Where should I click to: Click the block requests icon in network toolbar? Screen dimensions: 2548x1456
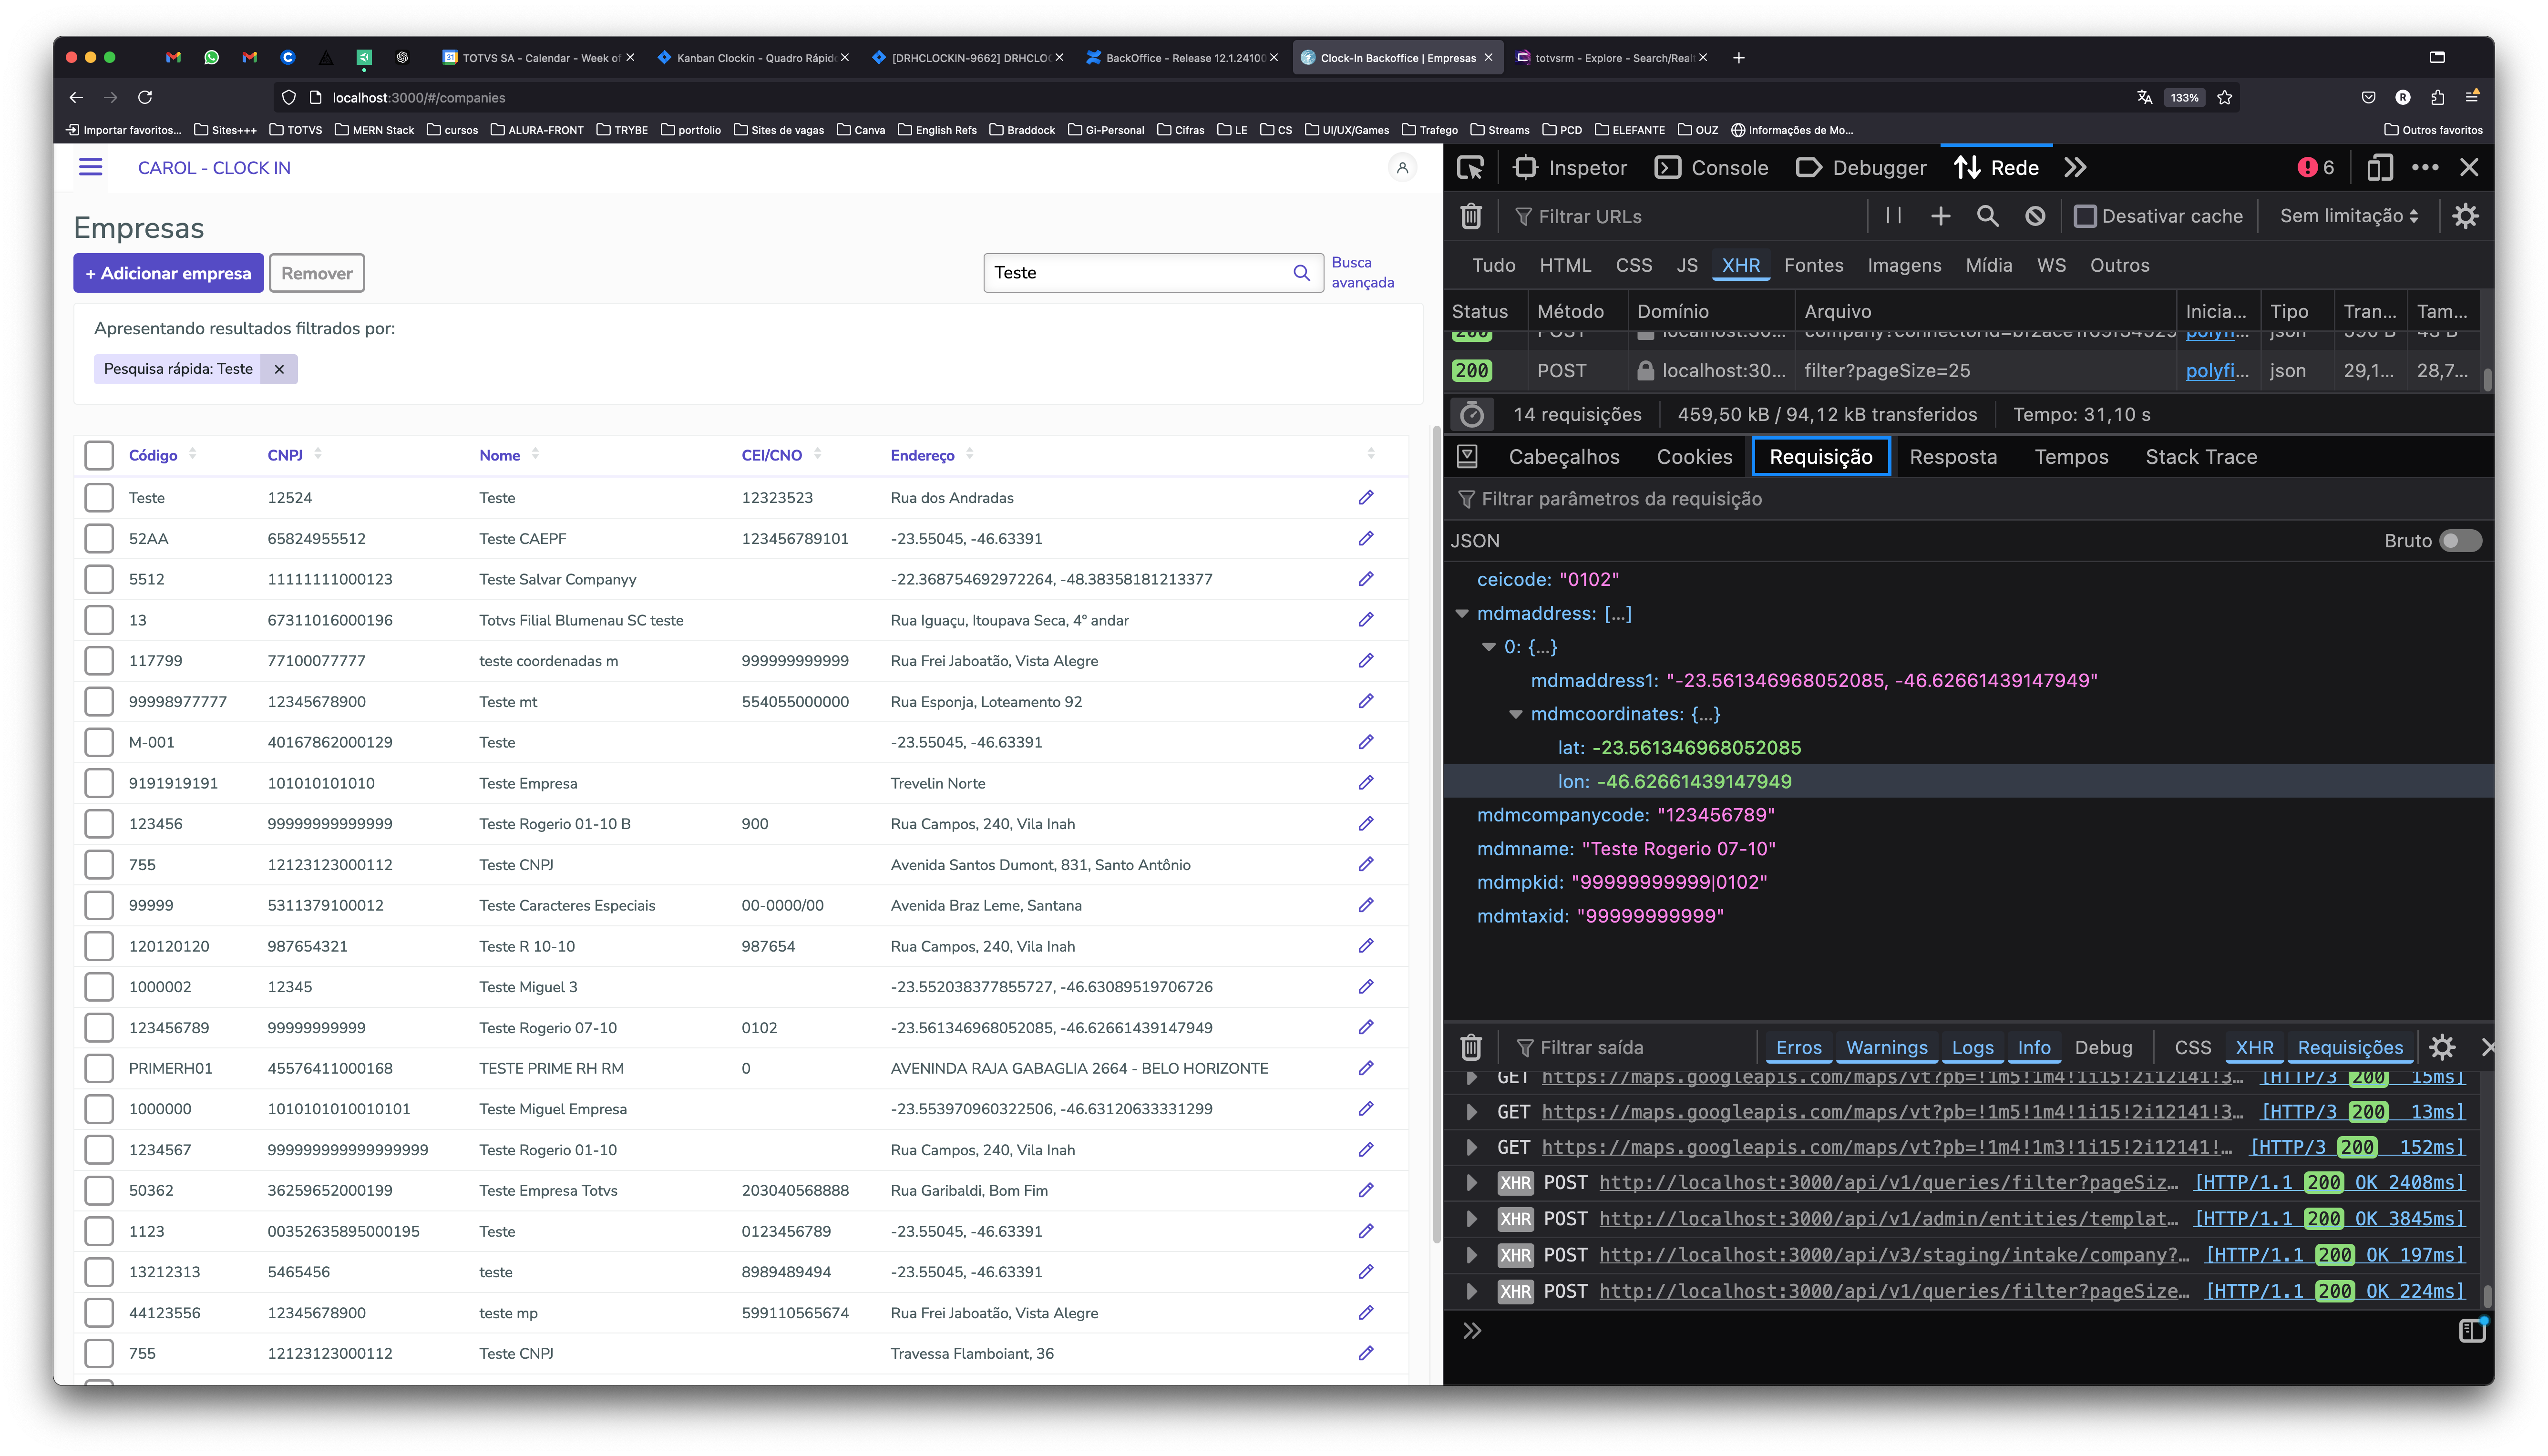[x=2034, y=216]
